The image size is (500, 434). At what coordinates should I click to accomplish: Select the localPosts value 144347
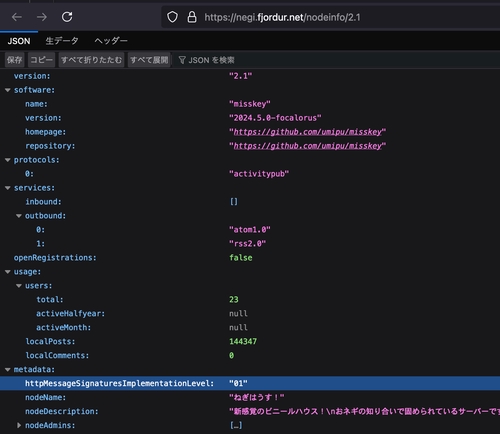[243, 341]
